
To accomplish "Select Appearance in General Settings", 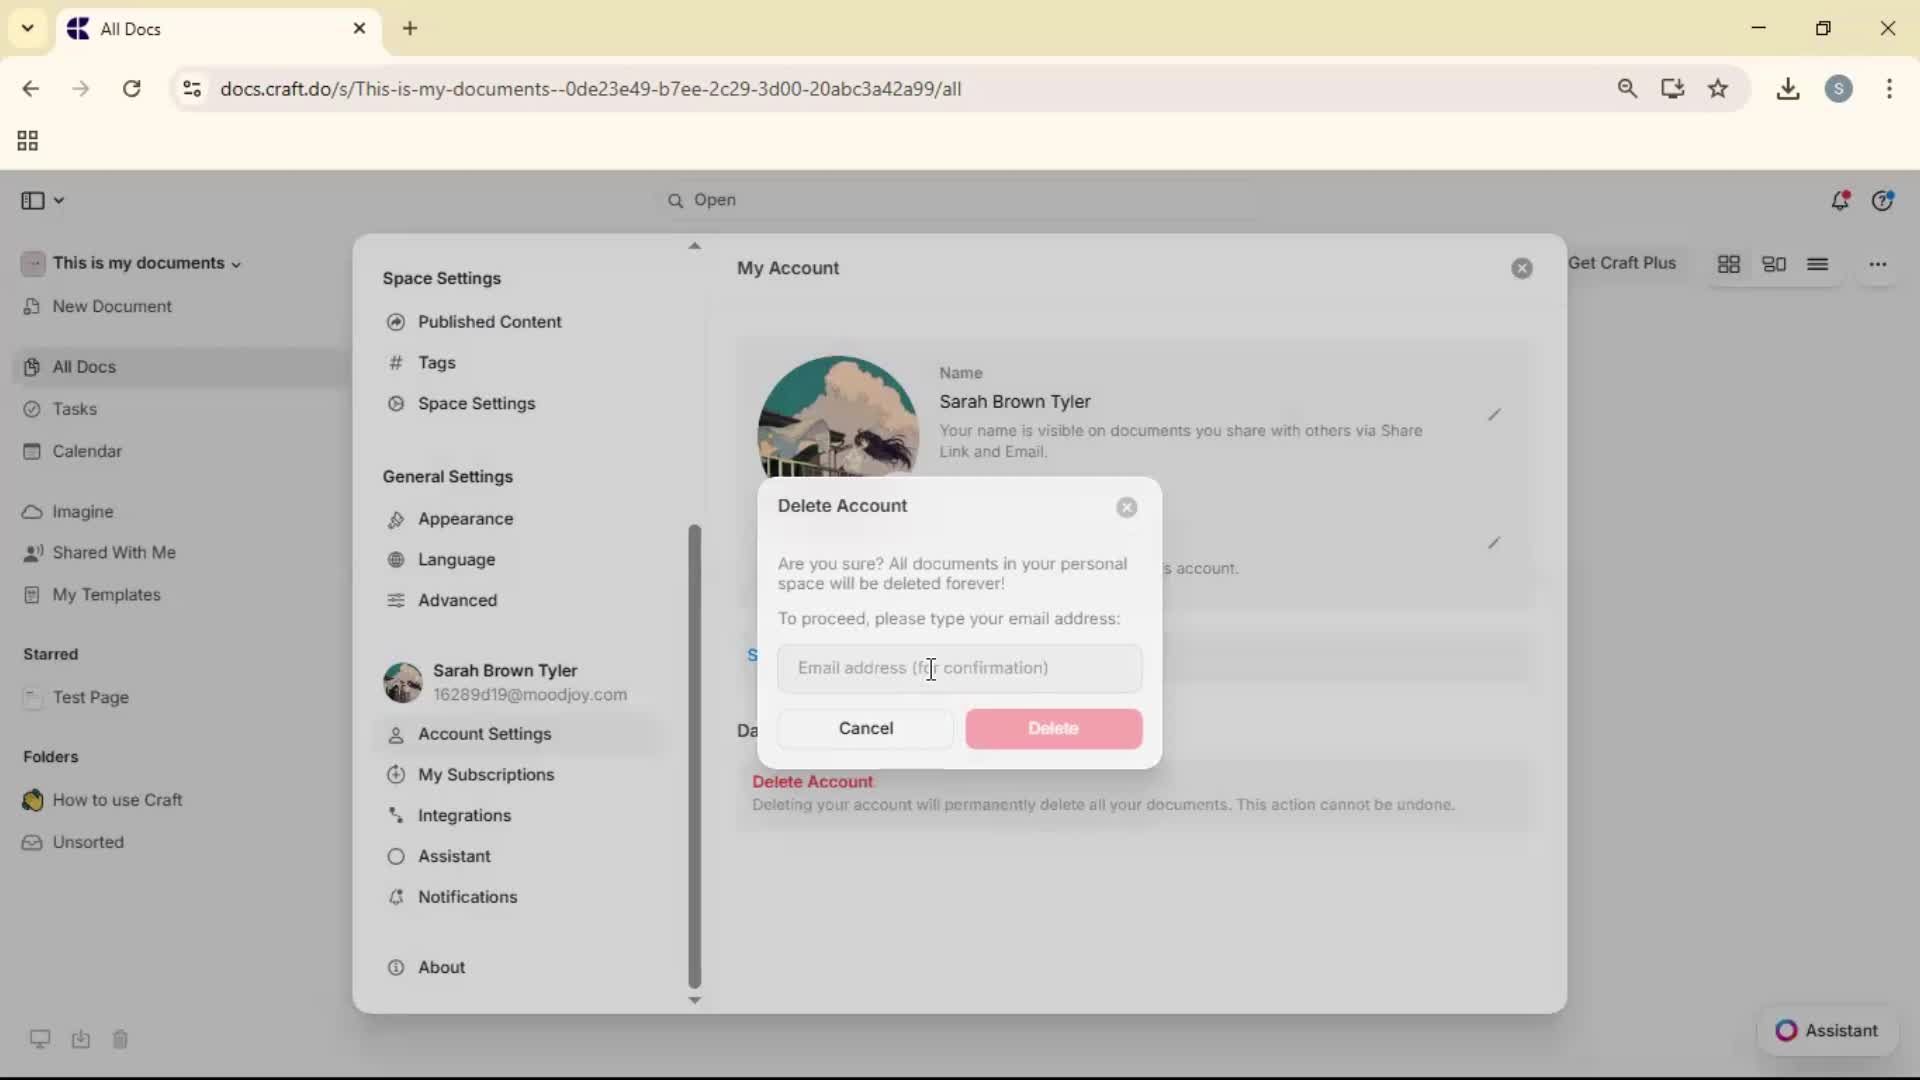I will 465,519.
